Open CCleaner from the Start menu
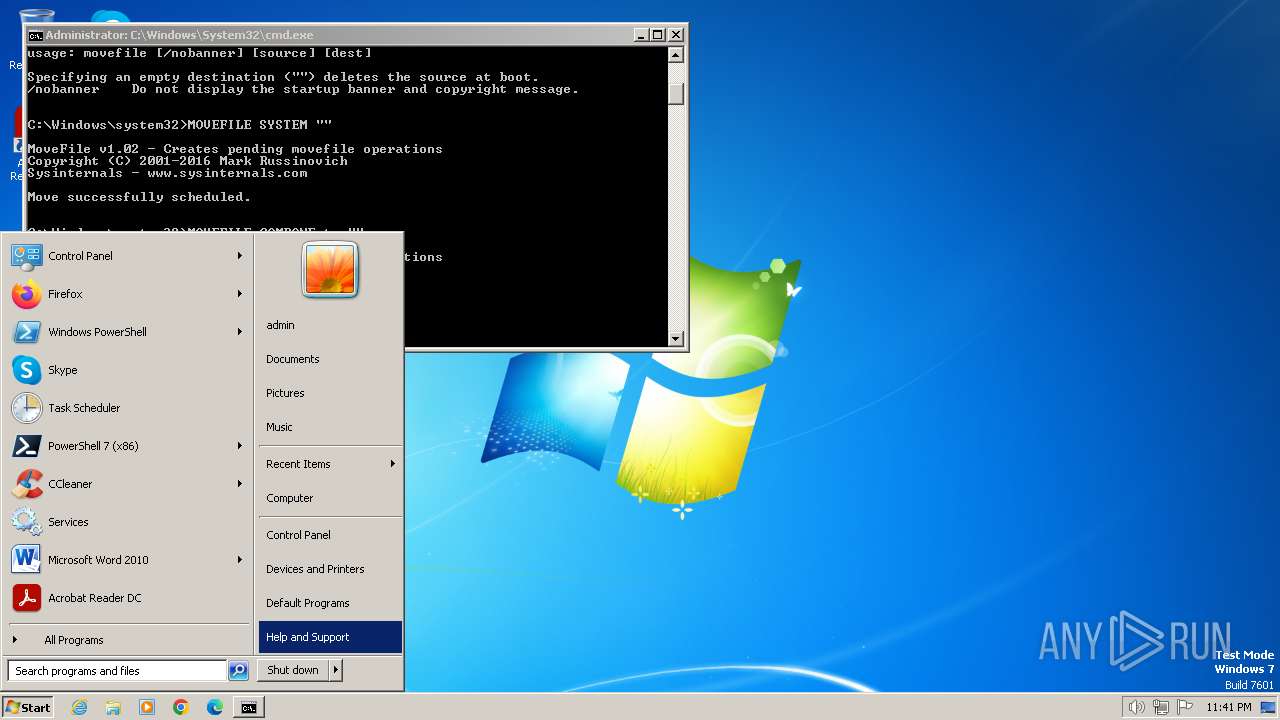This screenshot has width=1280, height=720. click(x=127, y=484)
